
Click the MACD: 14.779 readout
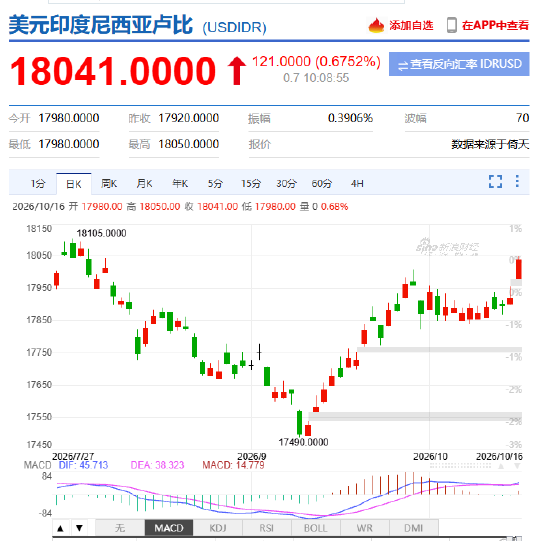coord(233,465)
